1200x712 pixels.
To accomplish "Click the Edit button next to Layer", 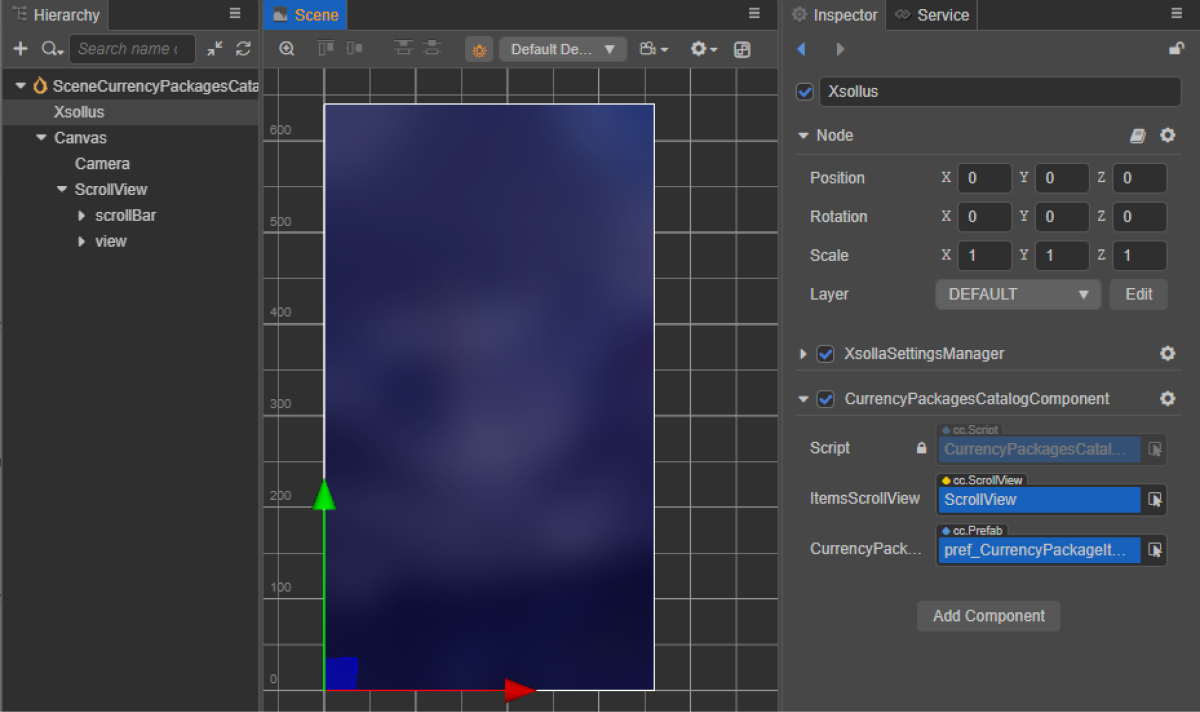I will click(1138, 295).
